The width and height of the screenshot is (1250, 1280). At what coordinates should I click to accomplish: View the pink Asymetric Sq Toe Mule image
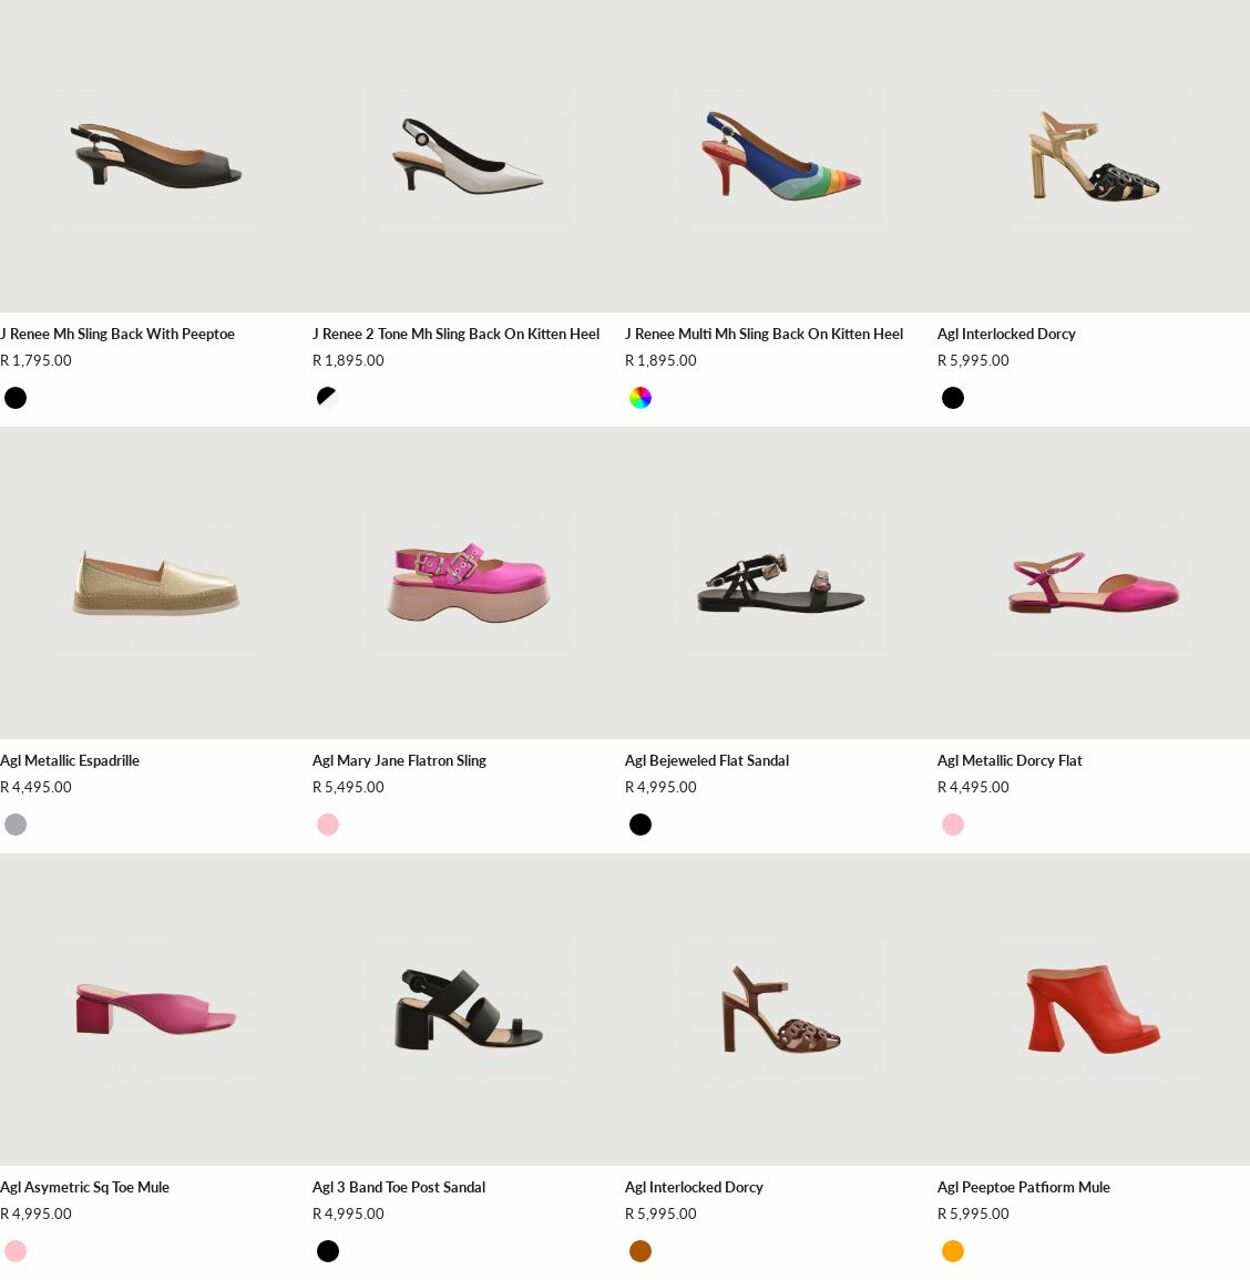pos(156,1010)
